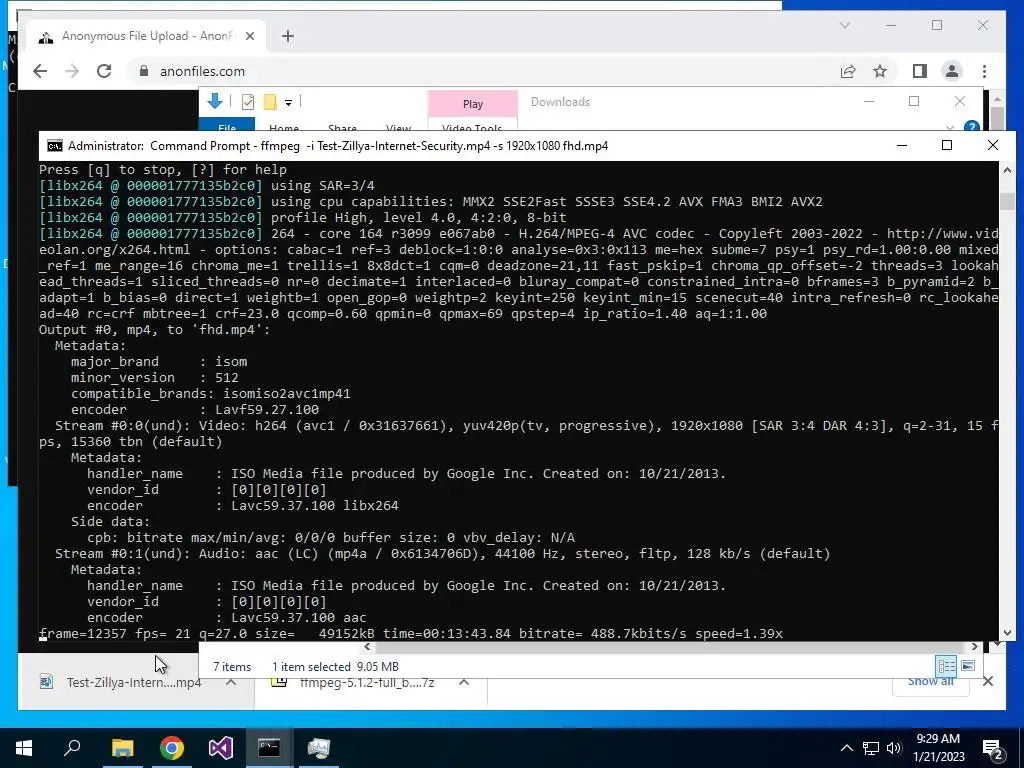Screen dimensions: 1024x768
Task: Select the Play tab in Explorer ribbon
Action: click(473, 104)
